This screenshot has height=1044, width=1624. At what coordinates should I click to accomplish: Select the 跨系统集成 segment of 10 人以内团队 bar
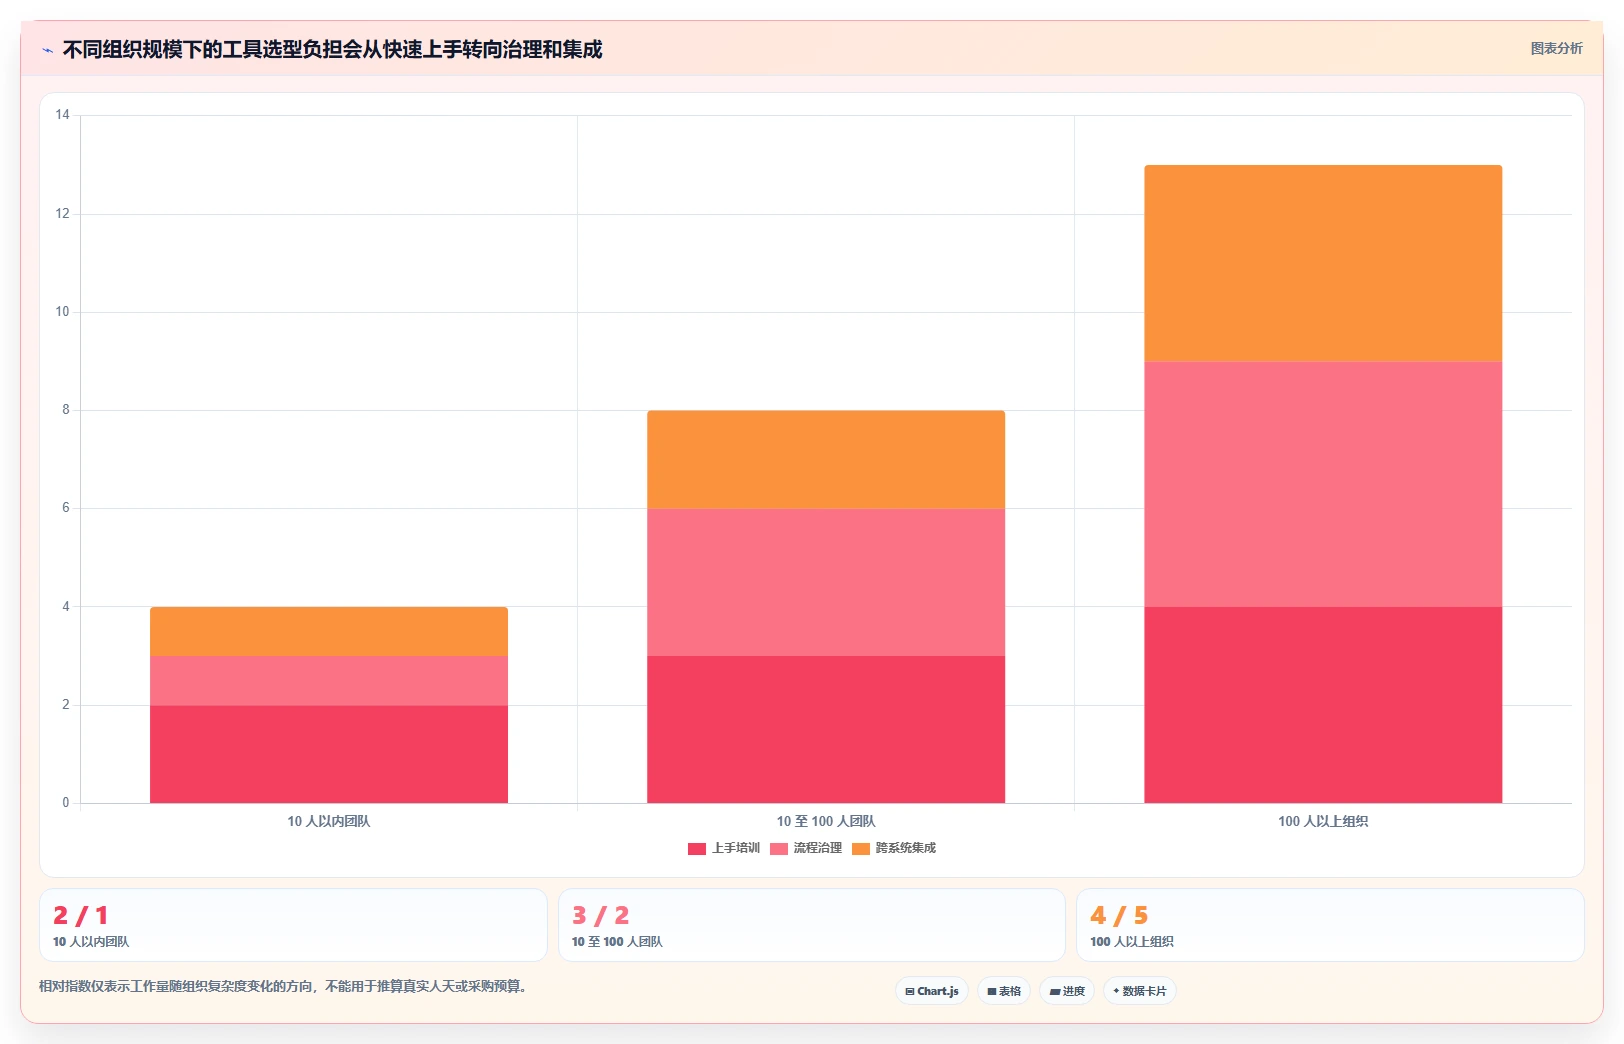(329, 631)
